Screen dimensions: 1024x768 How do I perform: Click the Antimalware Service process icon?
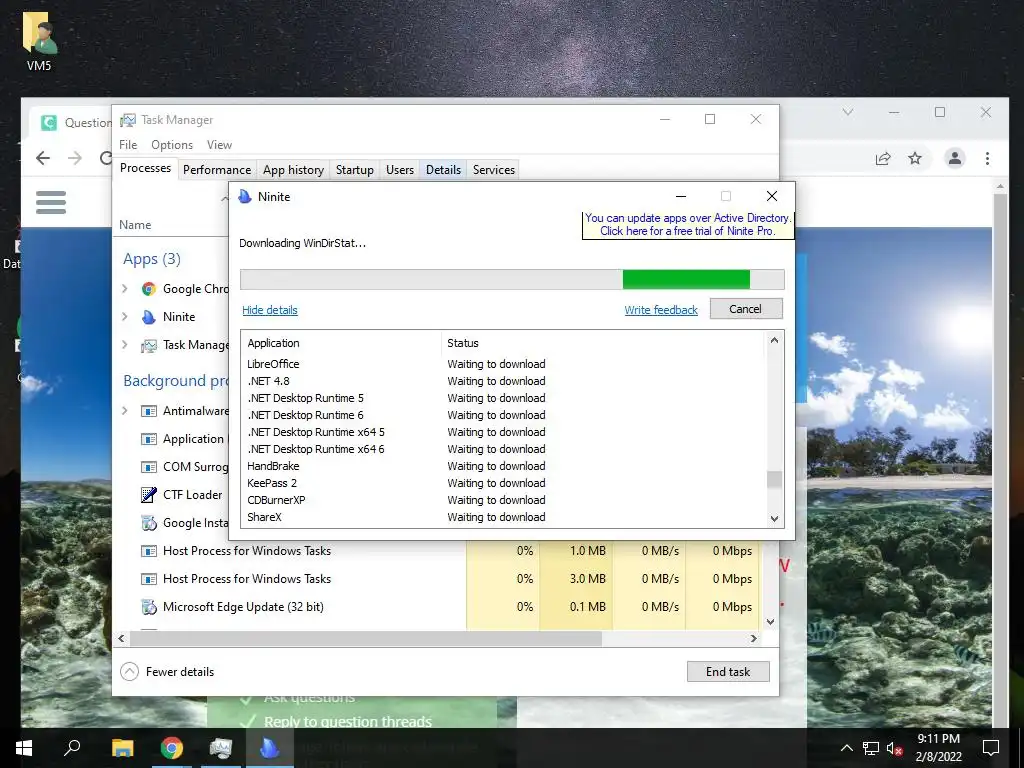pyautogui.click(x=149, y=411)
